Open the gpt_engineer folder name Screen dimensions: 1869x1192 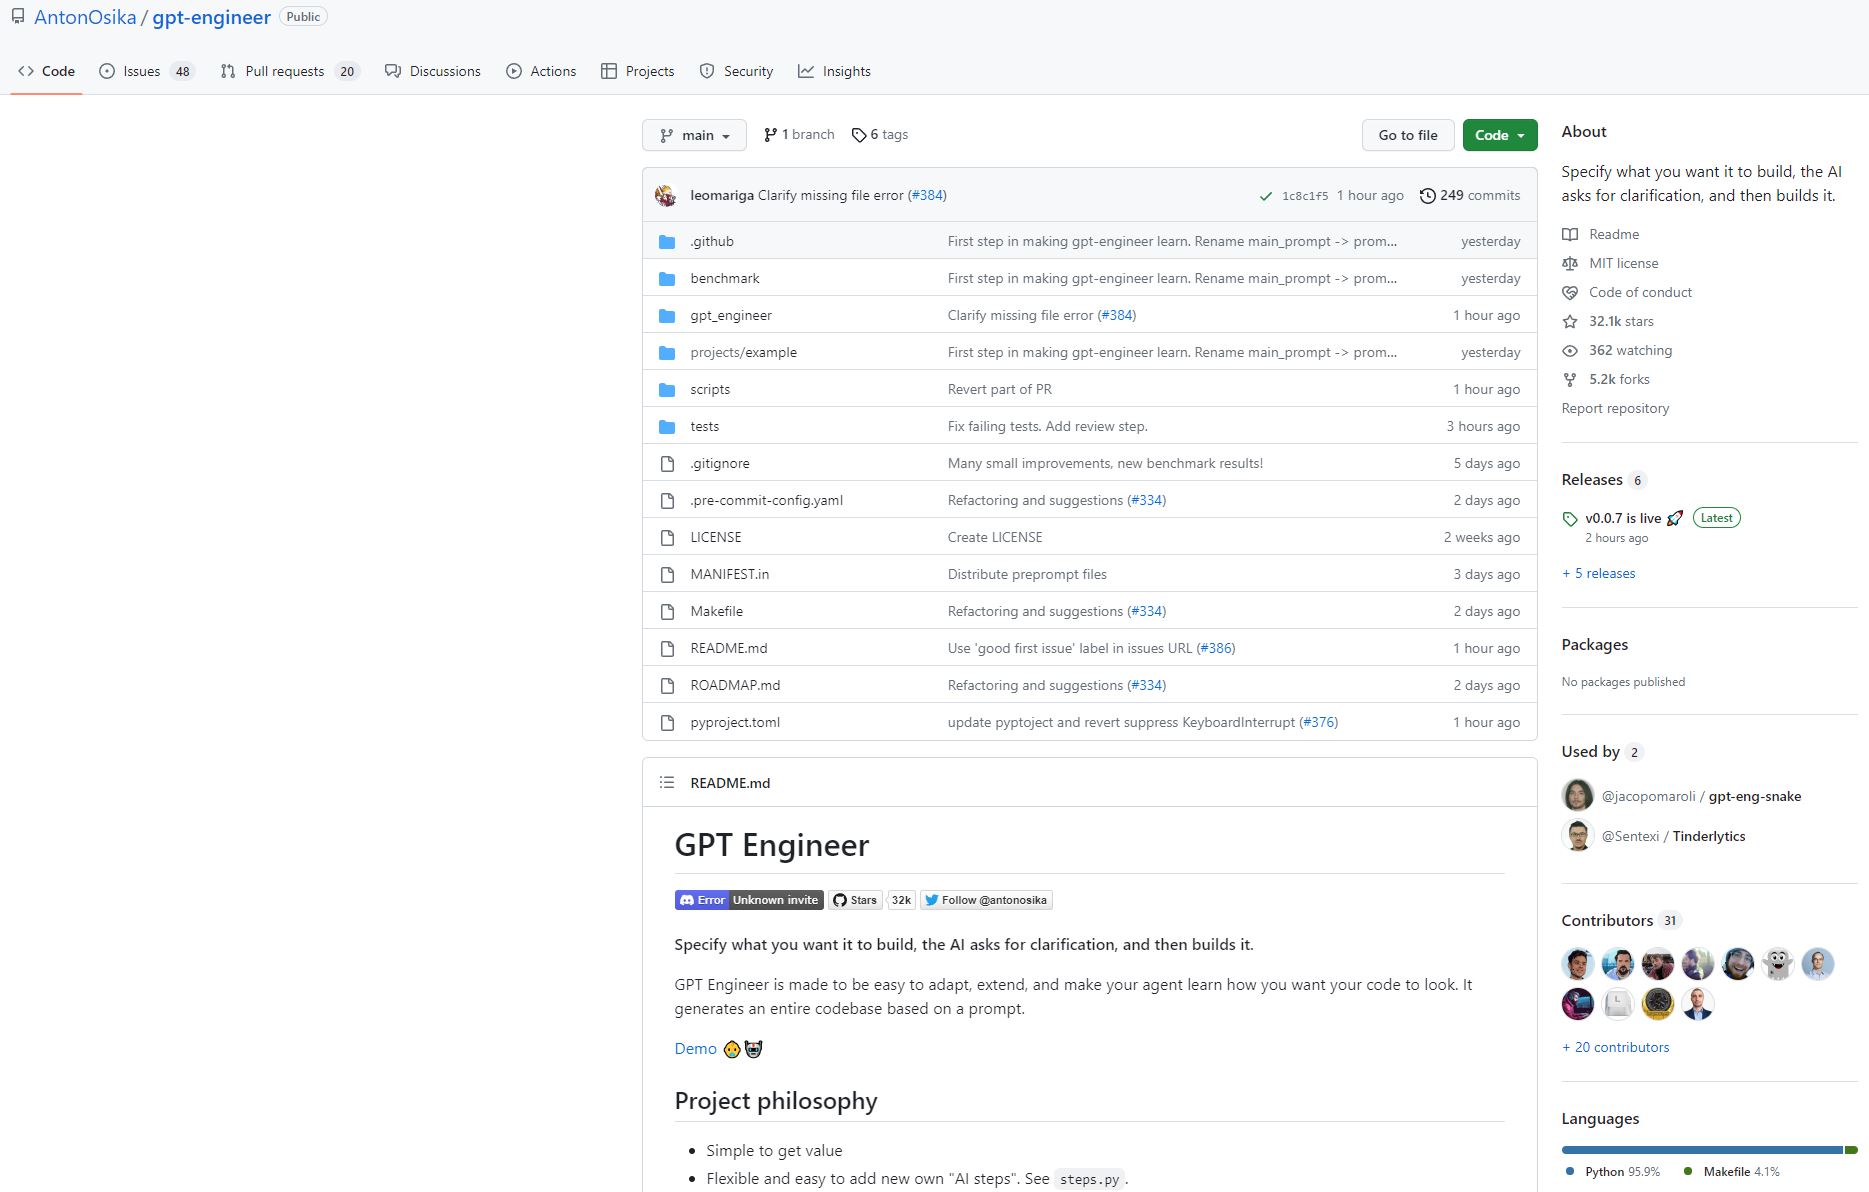(730, 315)
